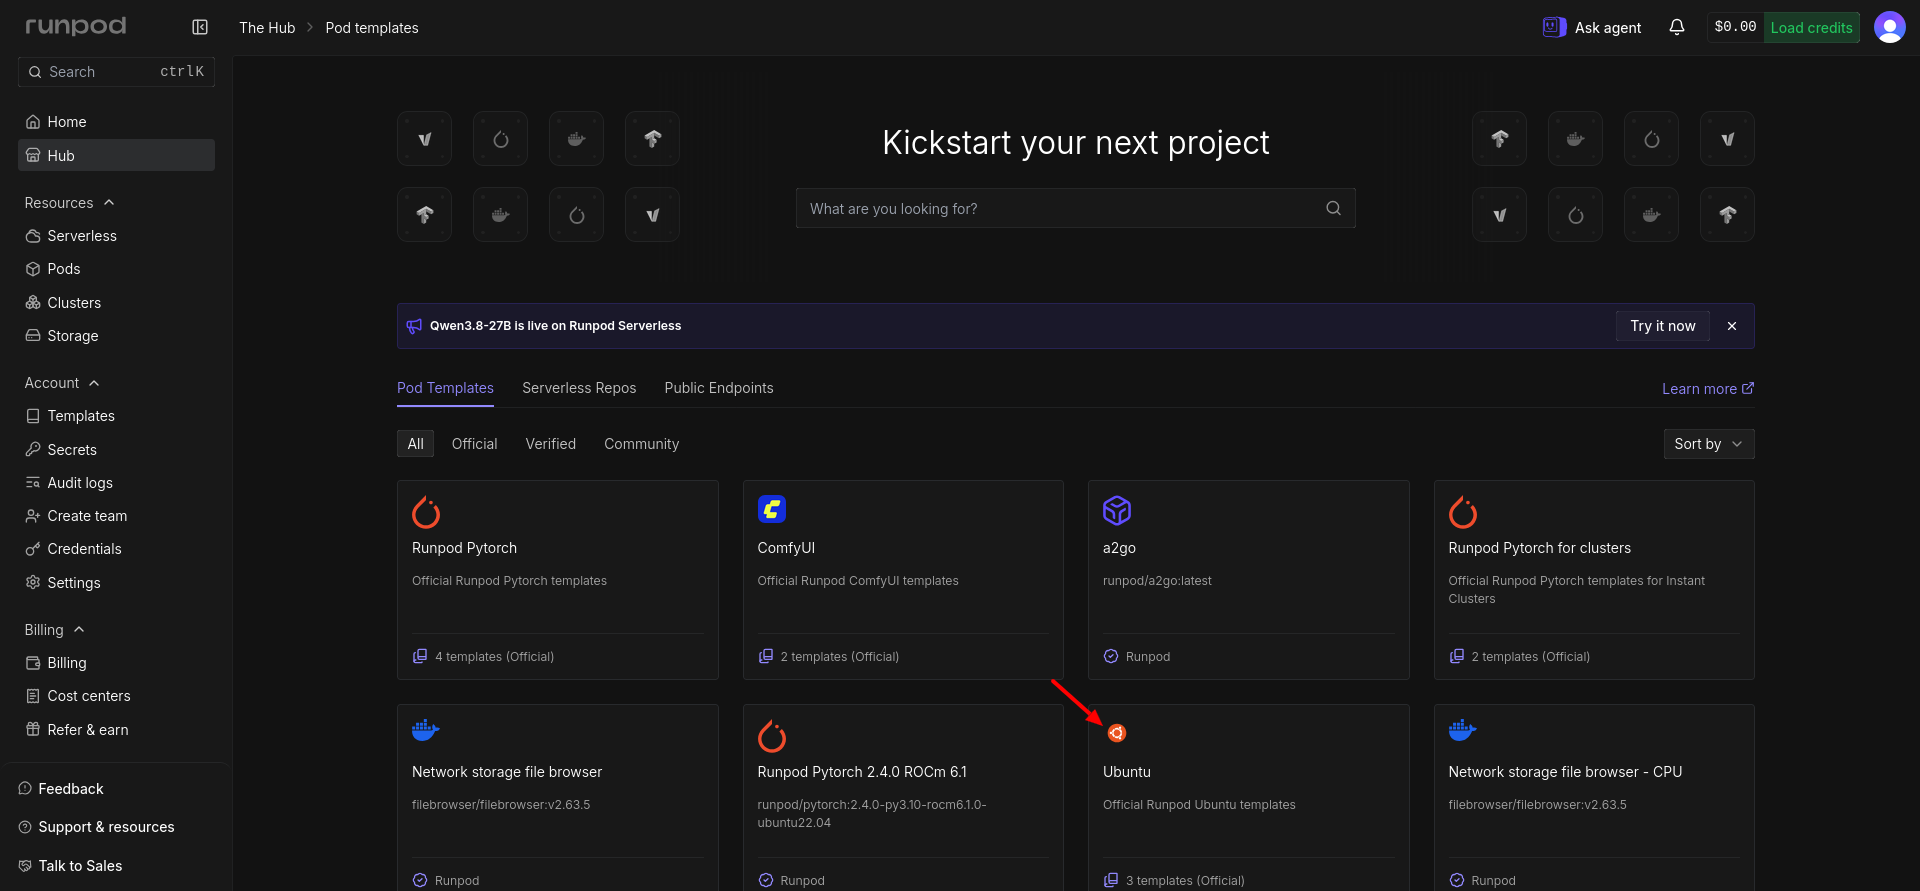Click "filebrowser/filebrowser:v2.63.5" on the CPU card
The width and height of the screenshot is (1920, 891).
(1537, 805)
